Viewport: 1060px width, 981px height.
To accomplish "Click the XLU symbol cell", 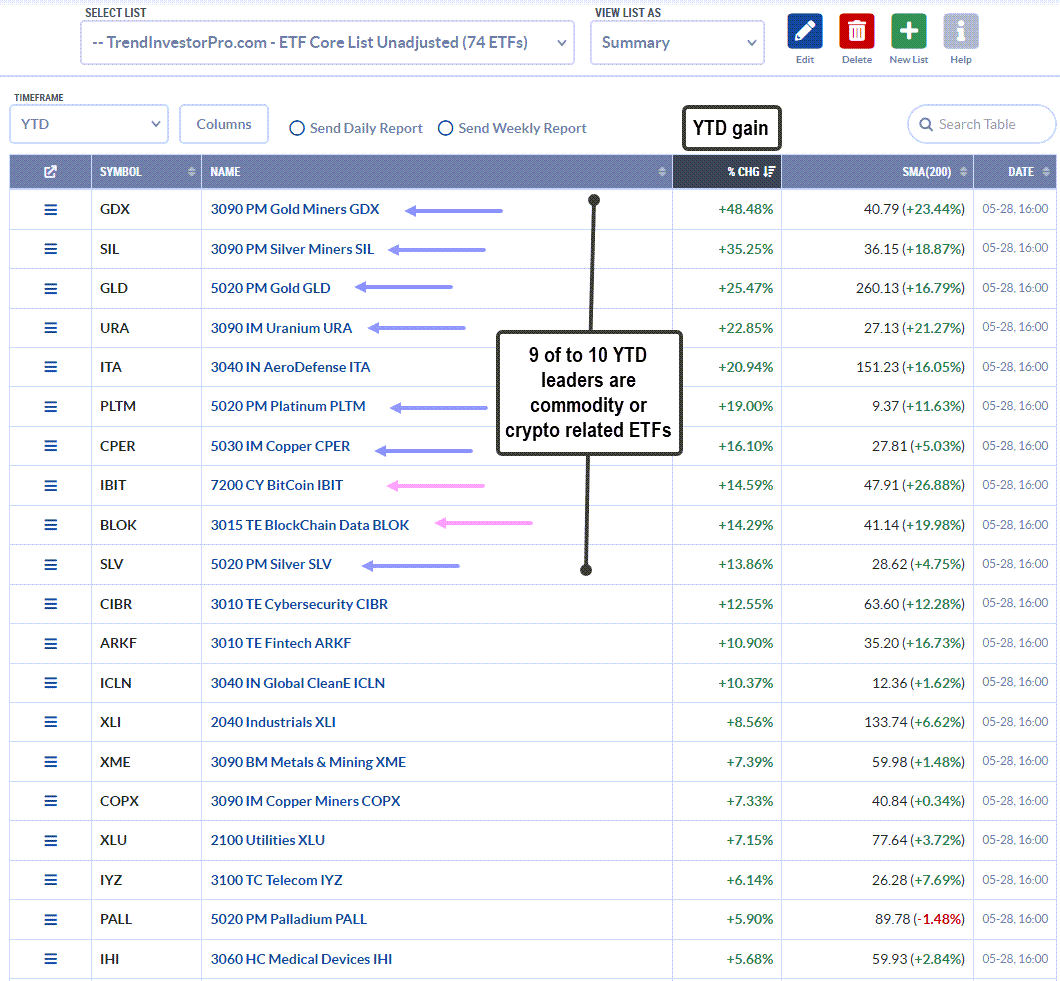I will click(146, 840).
